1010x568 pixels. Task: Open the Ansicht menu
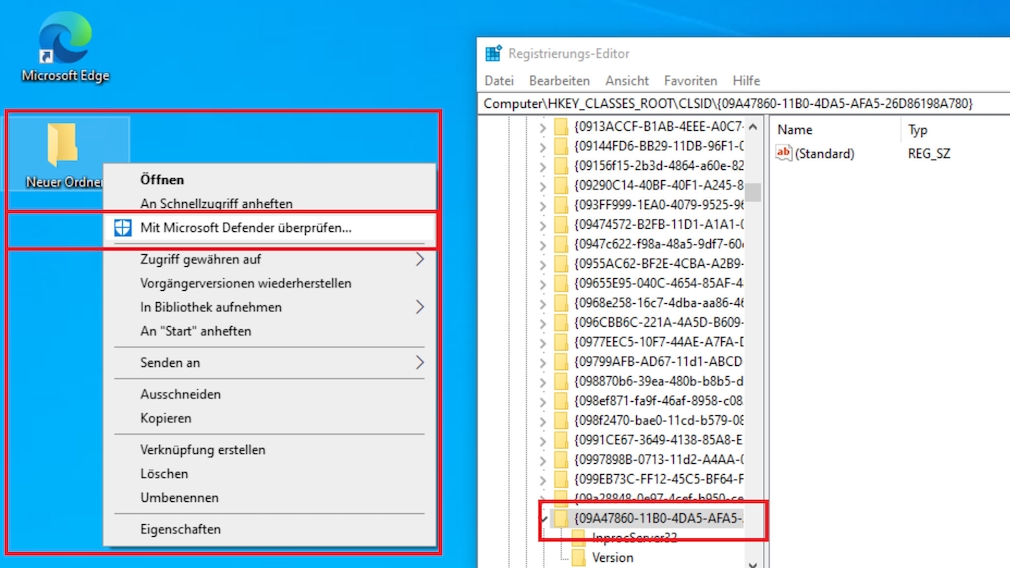coord(627,80)
